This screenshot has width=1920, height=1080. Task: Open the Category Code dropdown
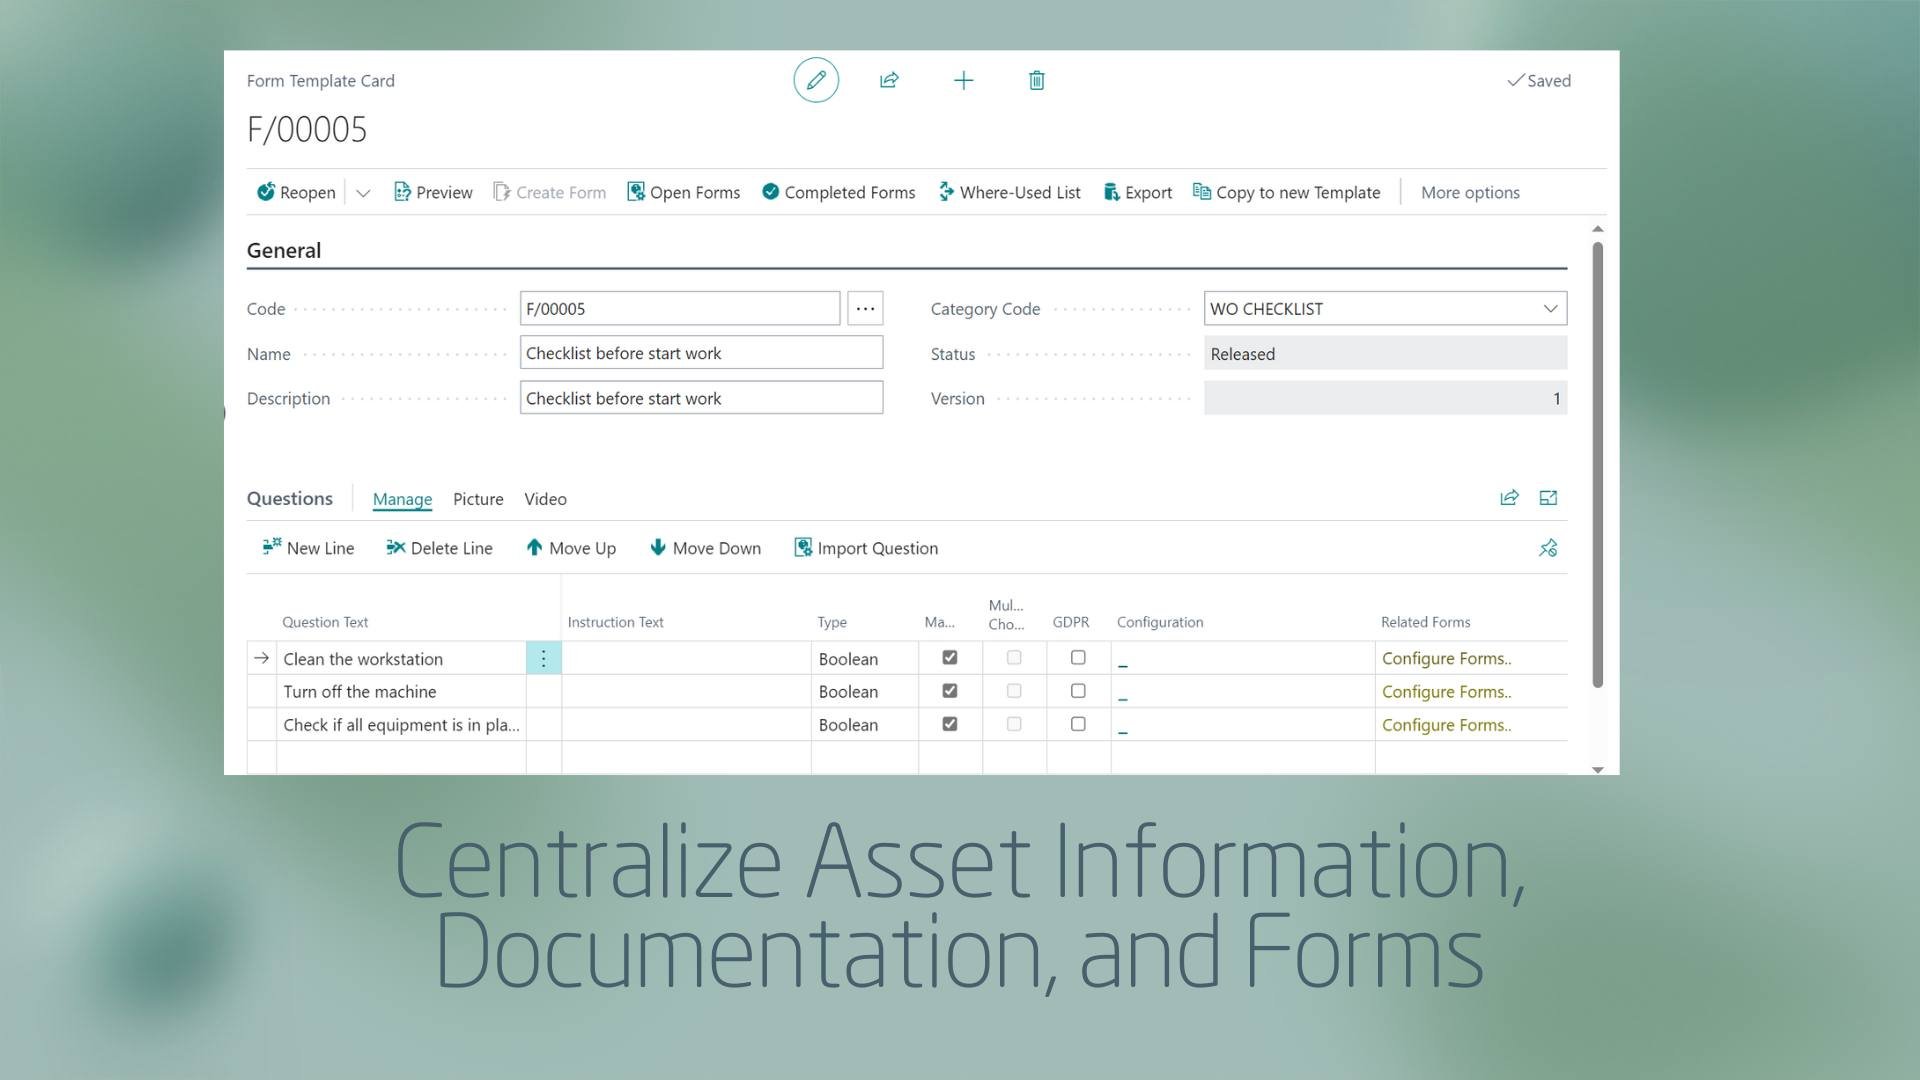click(1550, 308)
